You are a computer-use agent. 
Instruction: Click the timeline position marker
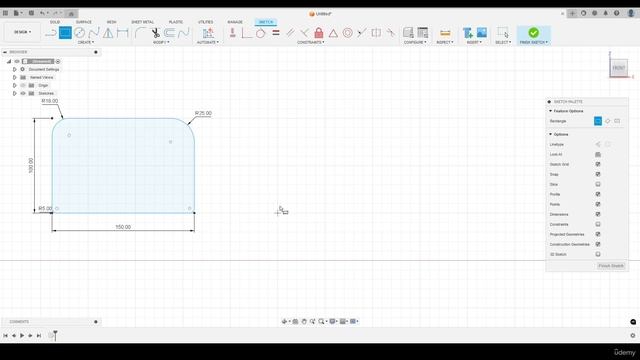(x=55, y=335)
